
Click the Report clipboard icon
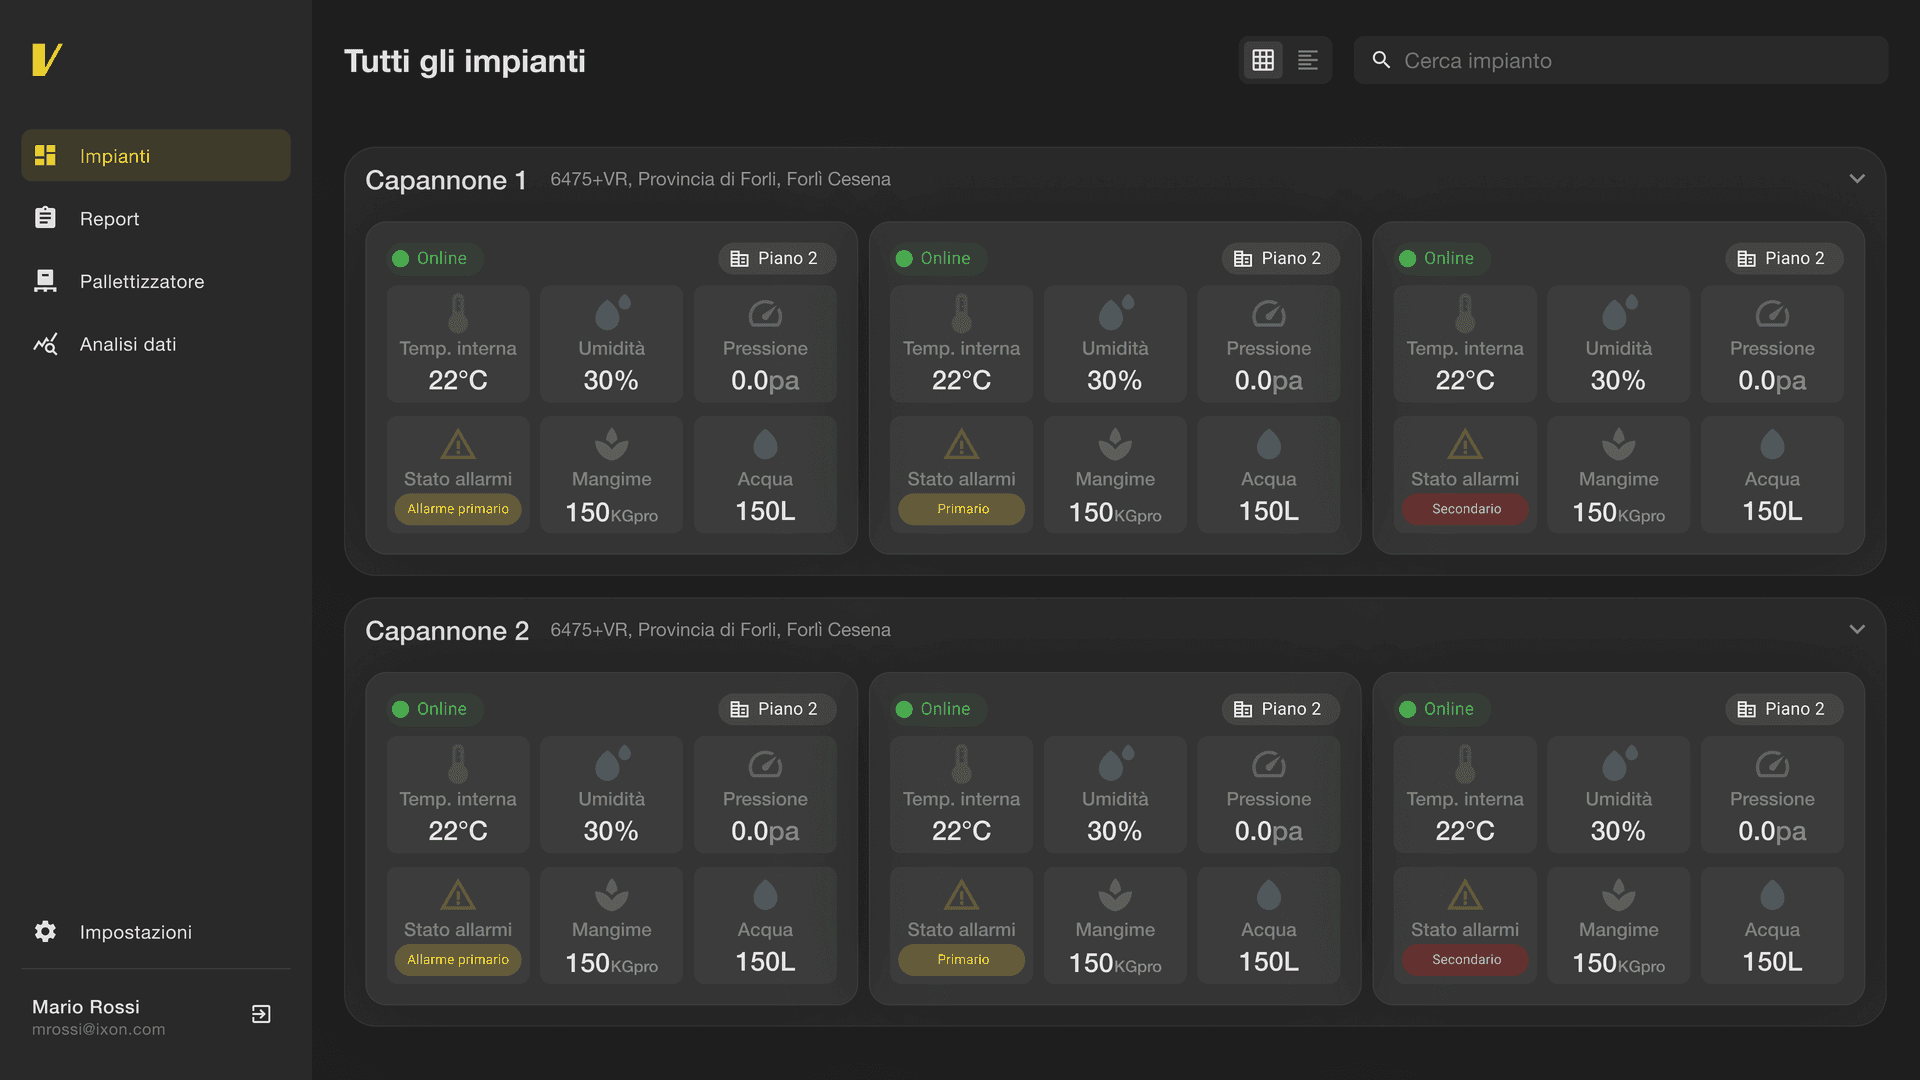tap(45, 218)
